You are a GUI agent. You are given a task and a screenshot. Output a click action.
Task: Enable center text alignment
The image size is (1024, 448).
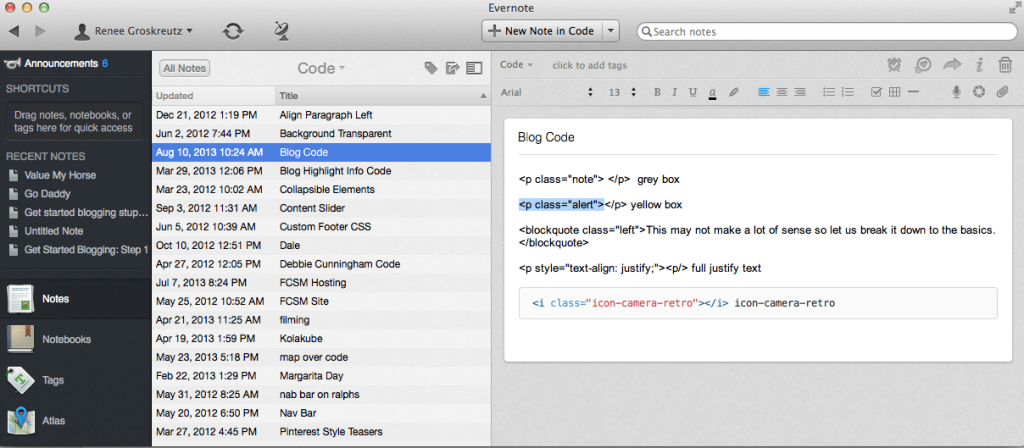point(782,92)
